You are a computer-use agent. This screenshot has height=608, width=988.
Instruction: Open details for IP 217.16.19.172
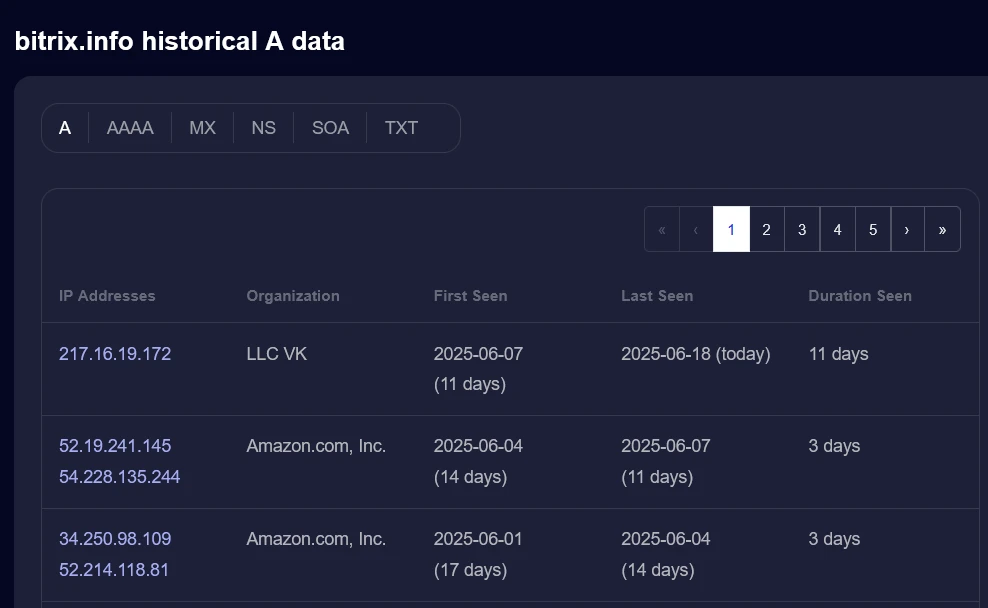tap(114, 354)
